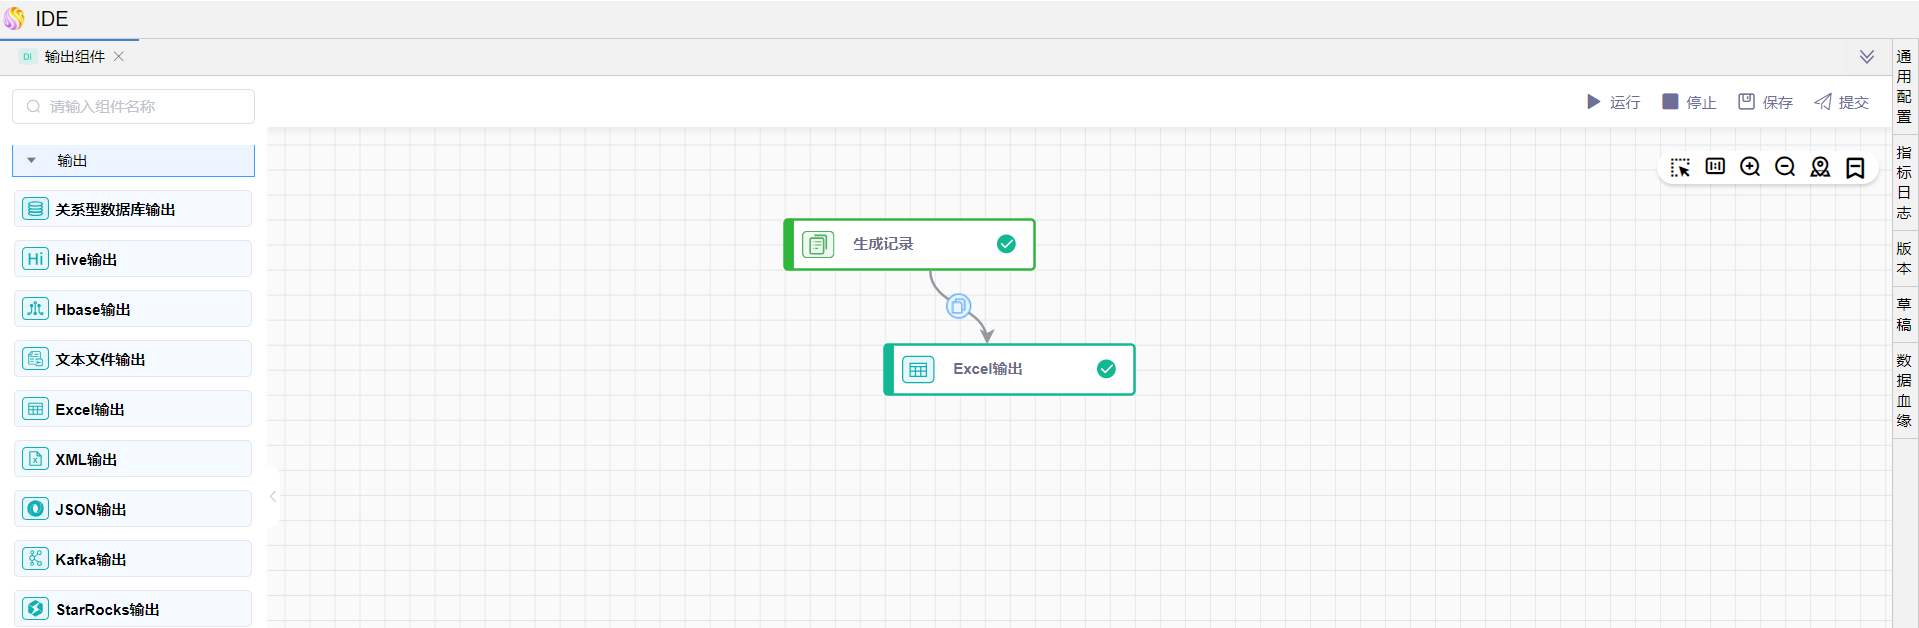The height and width of the screenshot is (628, 1919).
Task: Click the green check on 生成记录 node
Action: [x=1006, y=244]
